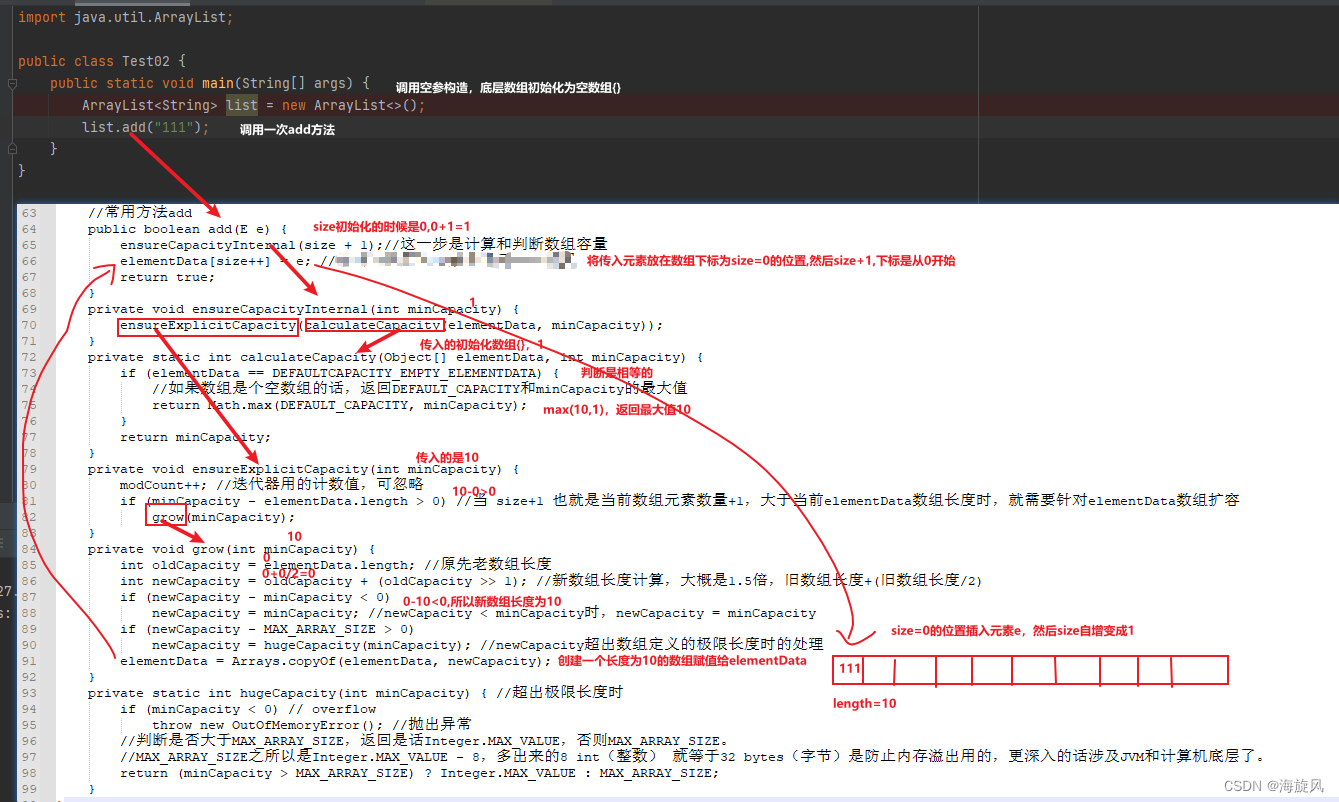This screenshot has height=802, width=1339.
Task: Select the Test02 class name
Action: 146,61
